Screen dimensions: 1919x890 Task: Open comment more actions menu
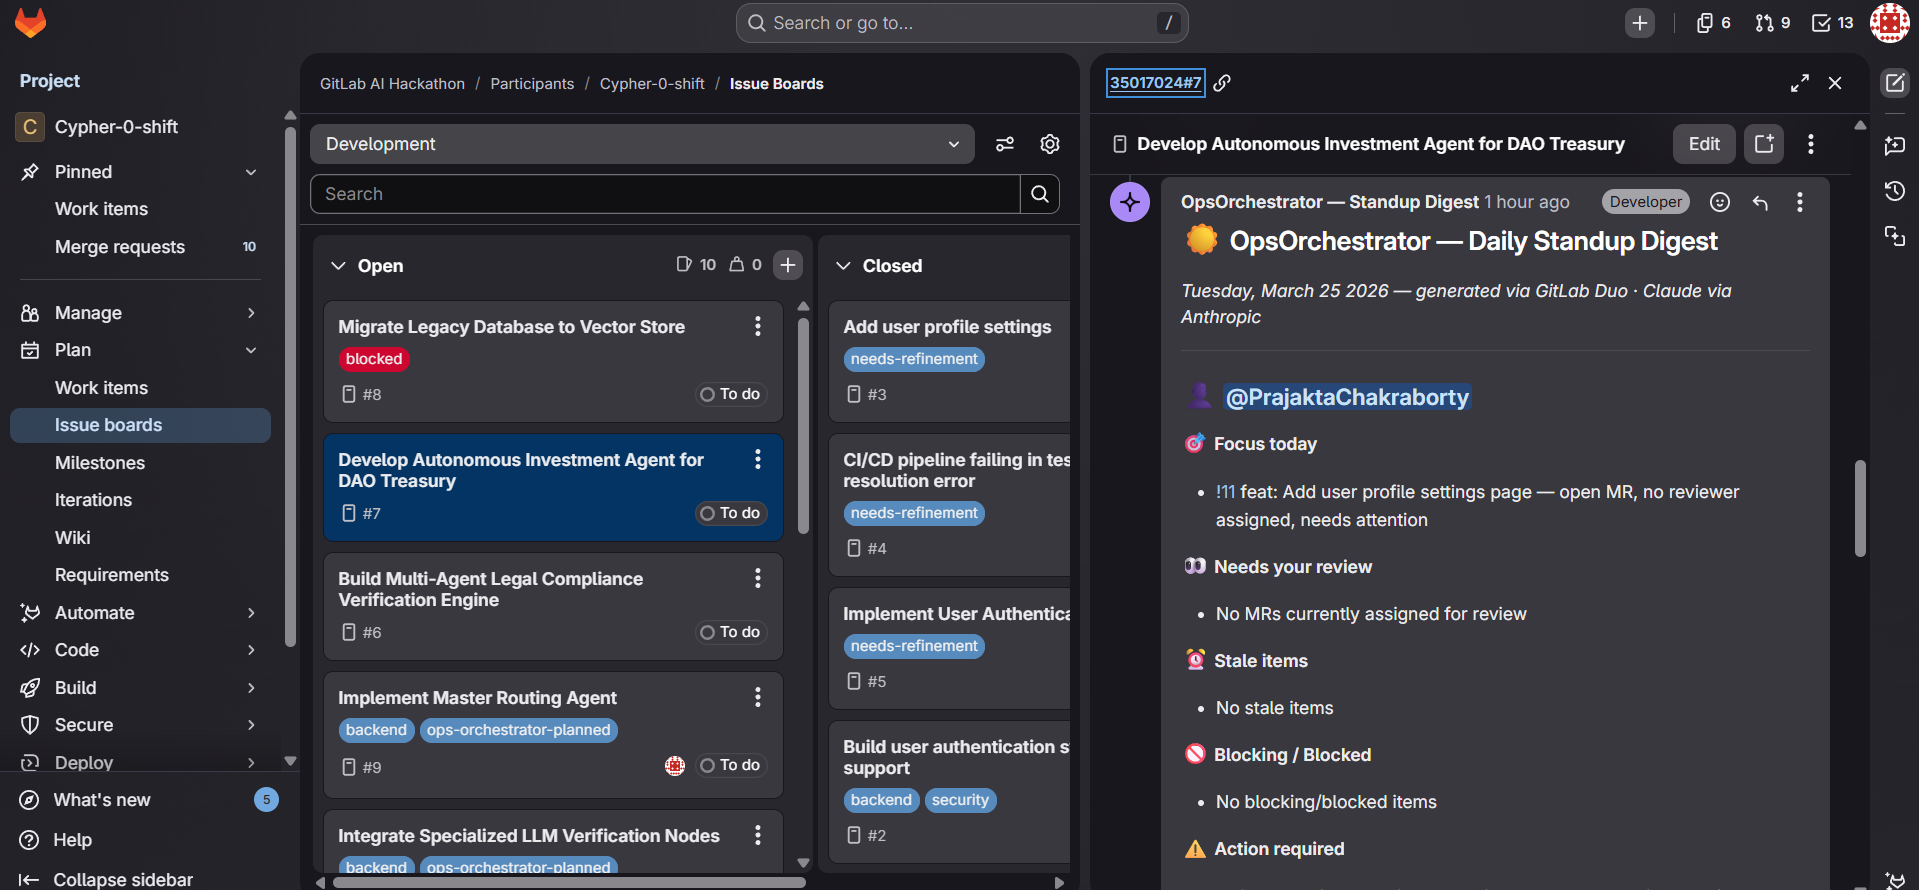pos(1800,202)
